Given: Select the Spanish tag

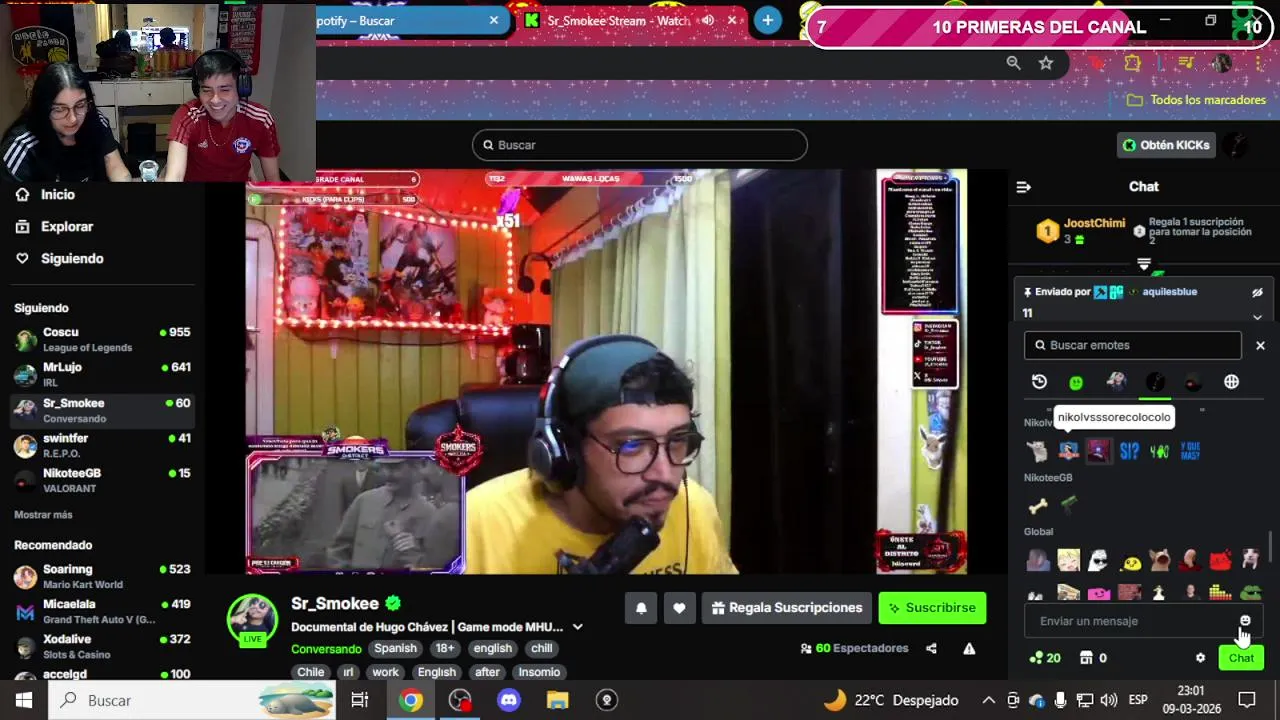Looking at the screenshot, I should (395, 648).
